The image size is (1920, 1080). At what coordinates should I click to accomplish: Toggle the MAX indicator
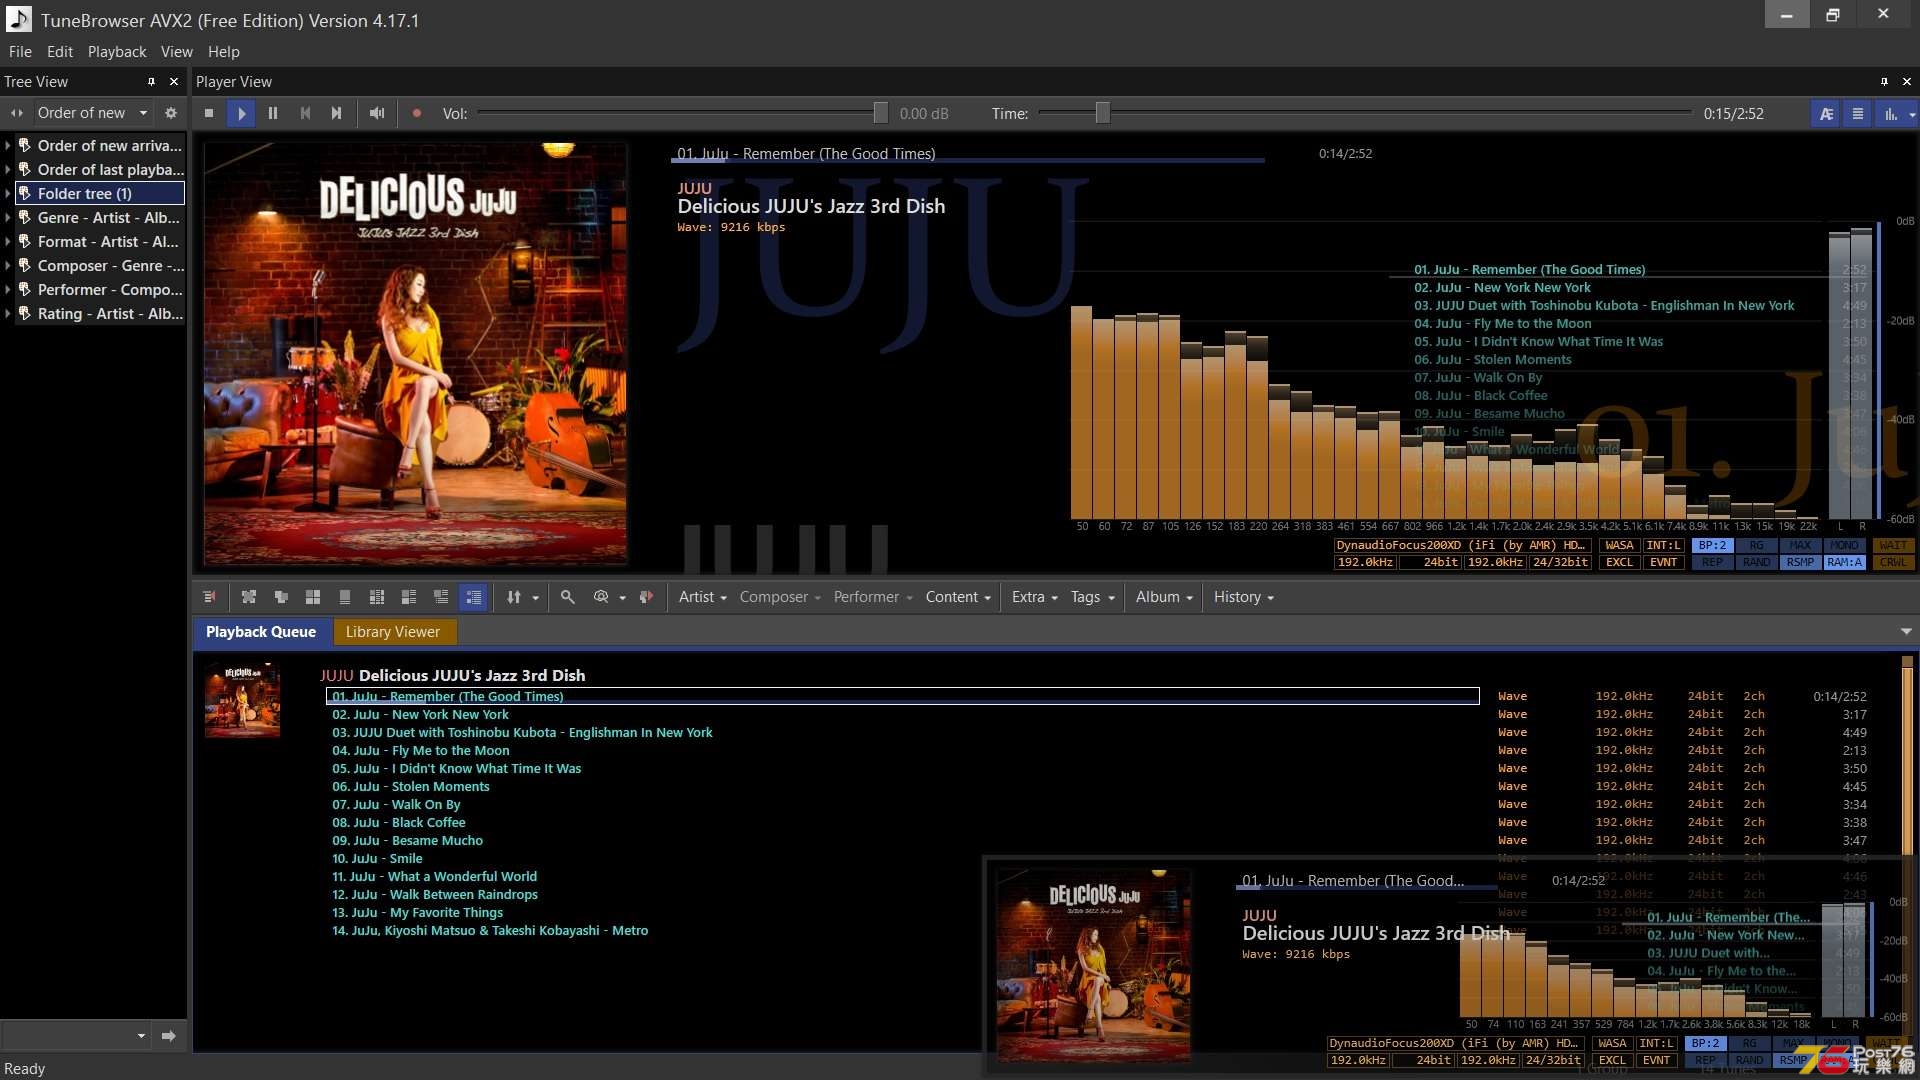pyautogui.click(x=1800, y=546)
